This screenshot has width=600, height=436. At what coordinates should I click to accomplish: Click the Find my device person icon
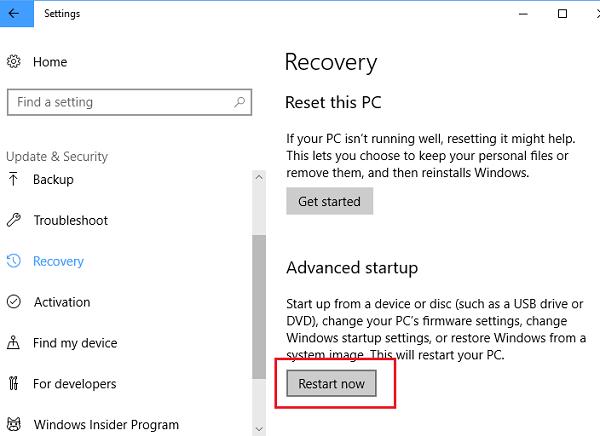pos(14,344)
